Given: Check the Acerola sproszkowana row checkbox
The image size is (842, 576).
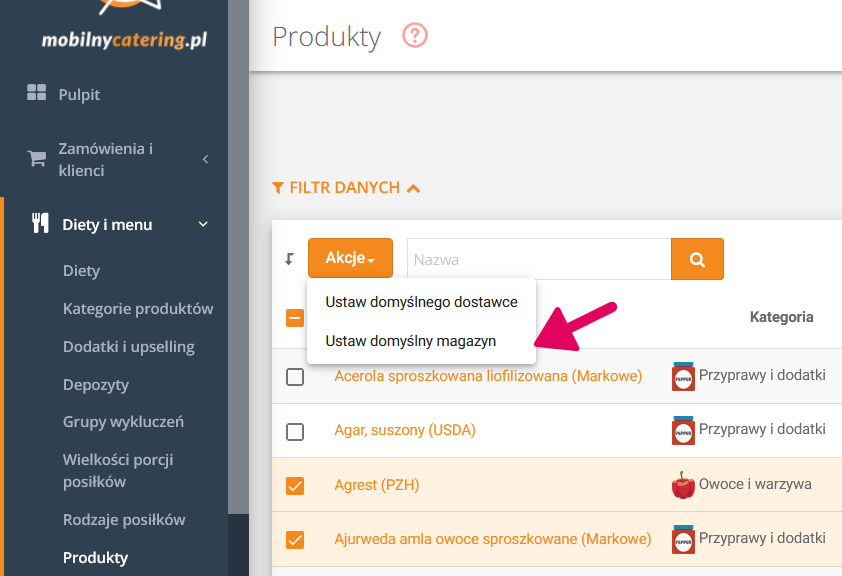Looking at the screenshot, I should tap(295, 377).
